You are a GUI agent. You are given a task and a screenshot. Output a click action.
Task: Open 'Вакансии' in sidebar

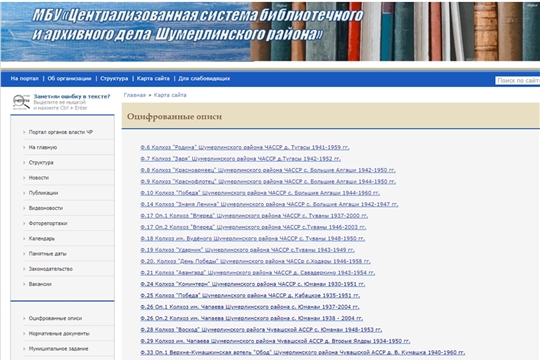coord(40,284)
